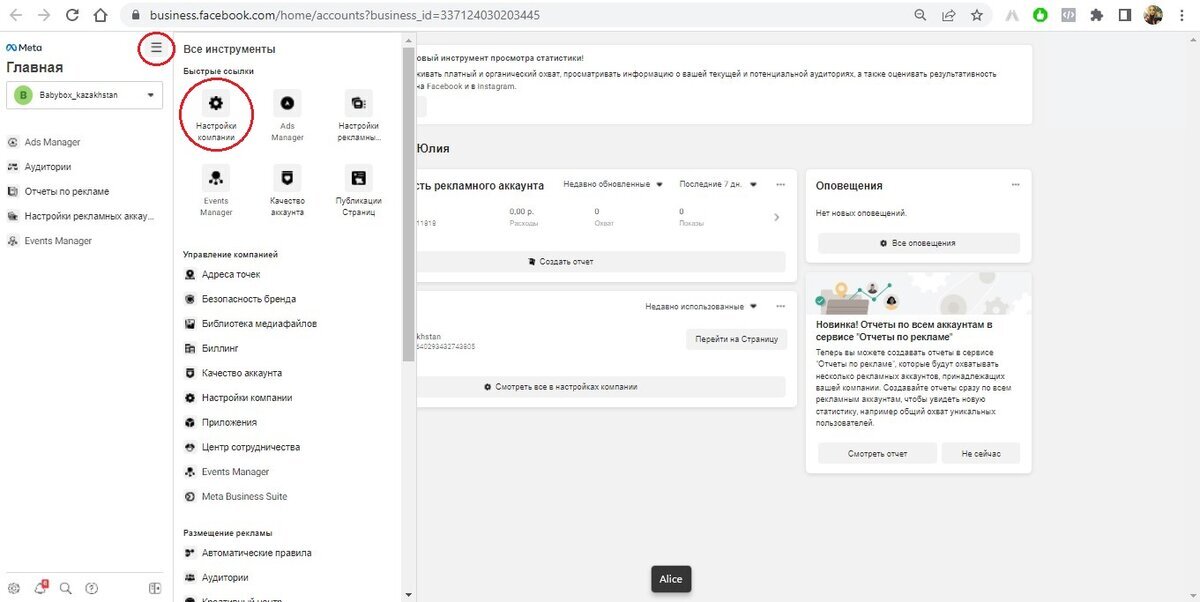1200x602 pixels.
Task: Open three-dot menu on Оповещения card
Action: coord(1015,185)
